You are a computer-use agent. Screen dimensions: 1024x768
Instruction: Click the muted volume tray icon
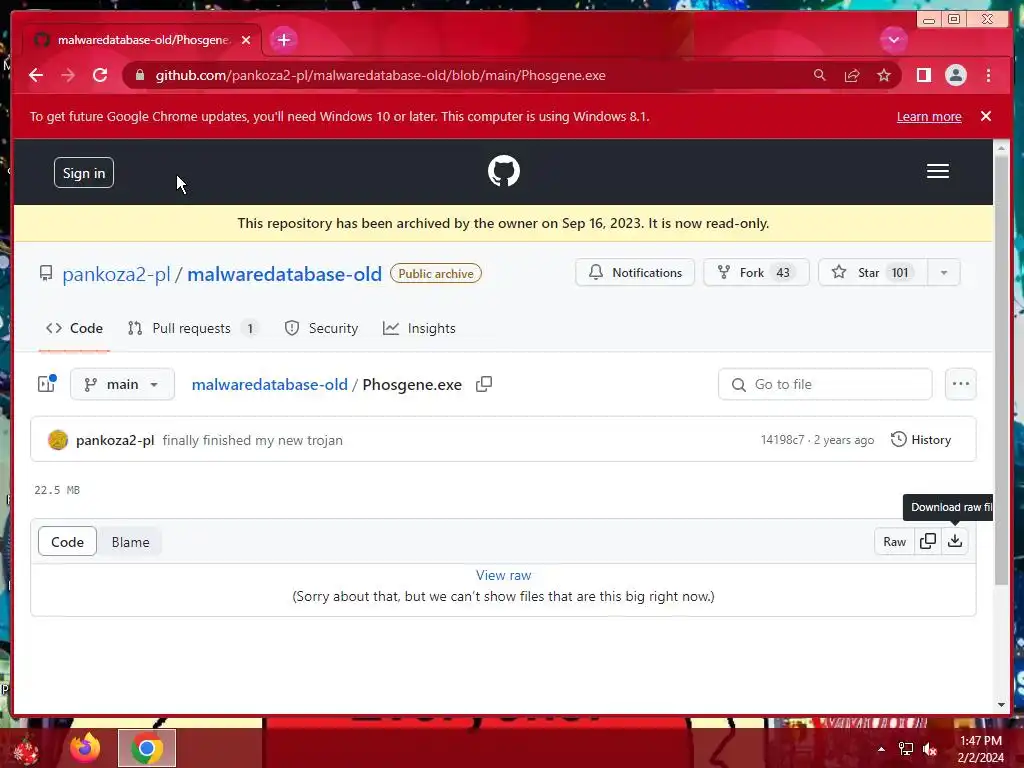click(x=930, y=750)
